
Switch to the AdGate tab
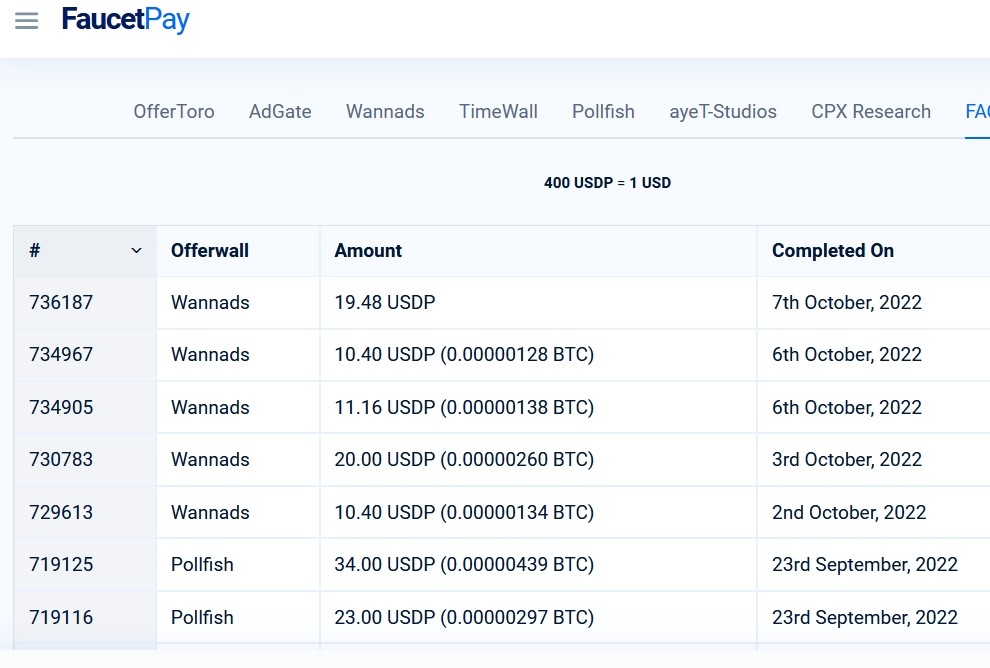tap(280, 112)
